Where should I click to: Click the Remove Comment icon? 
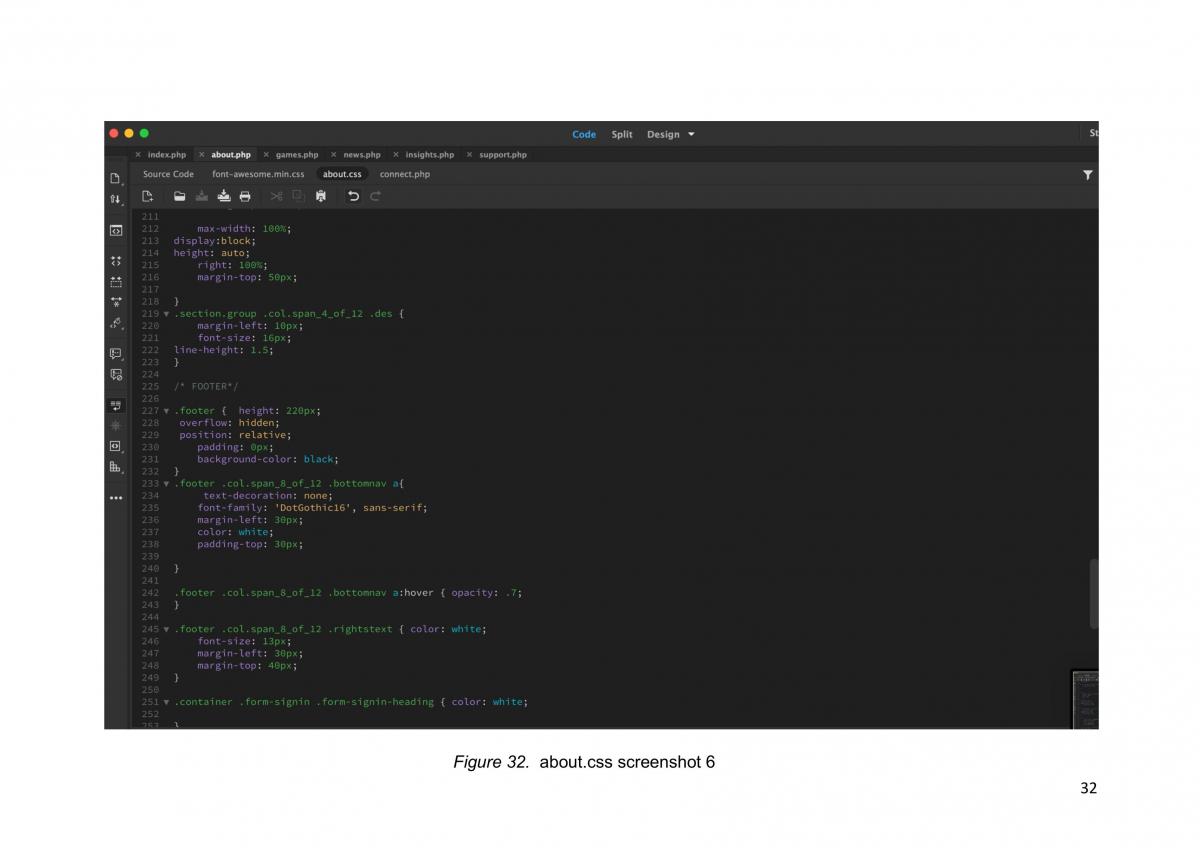[x=116, y=375]
